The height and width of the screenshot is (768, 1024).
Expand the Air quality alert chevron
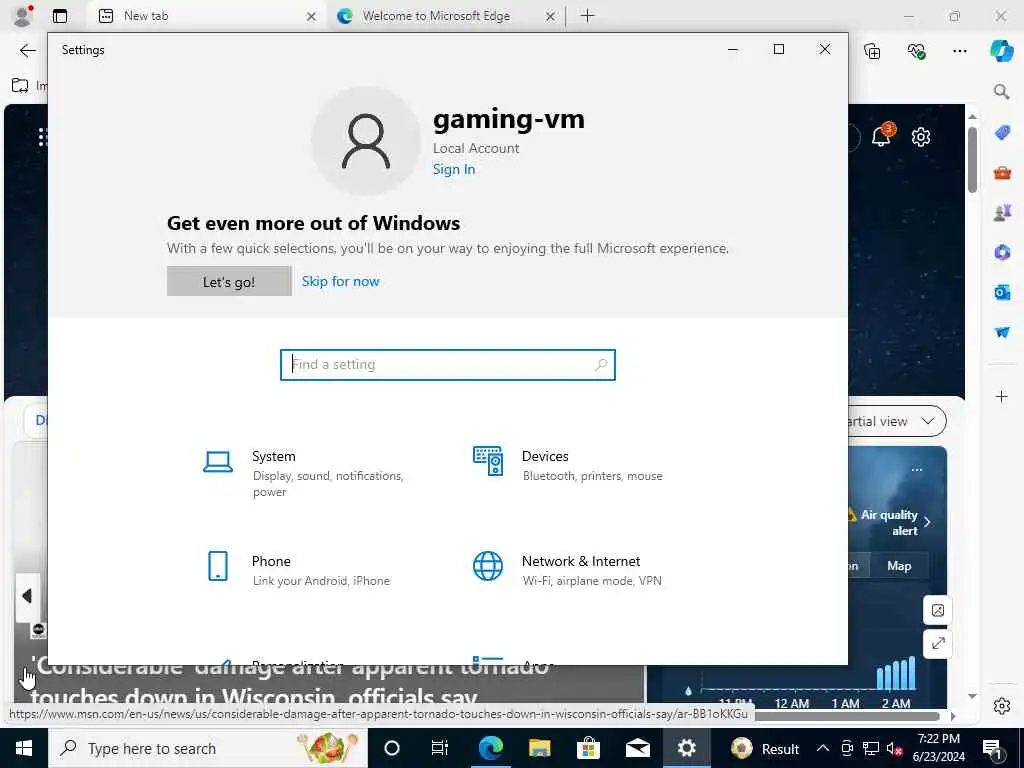927,522
